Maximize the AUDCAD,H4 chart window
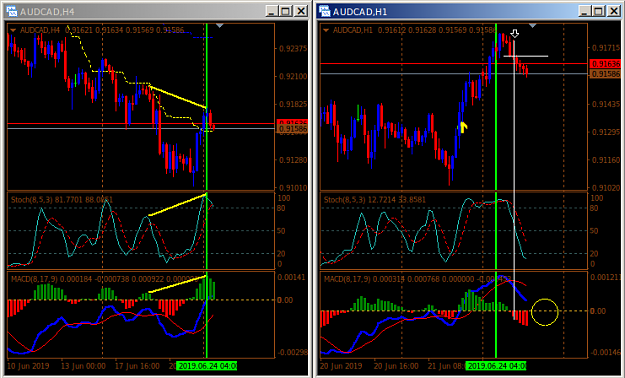This screenshot has height=378, width=625. click(x=286, y=11)
